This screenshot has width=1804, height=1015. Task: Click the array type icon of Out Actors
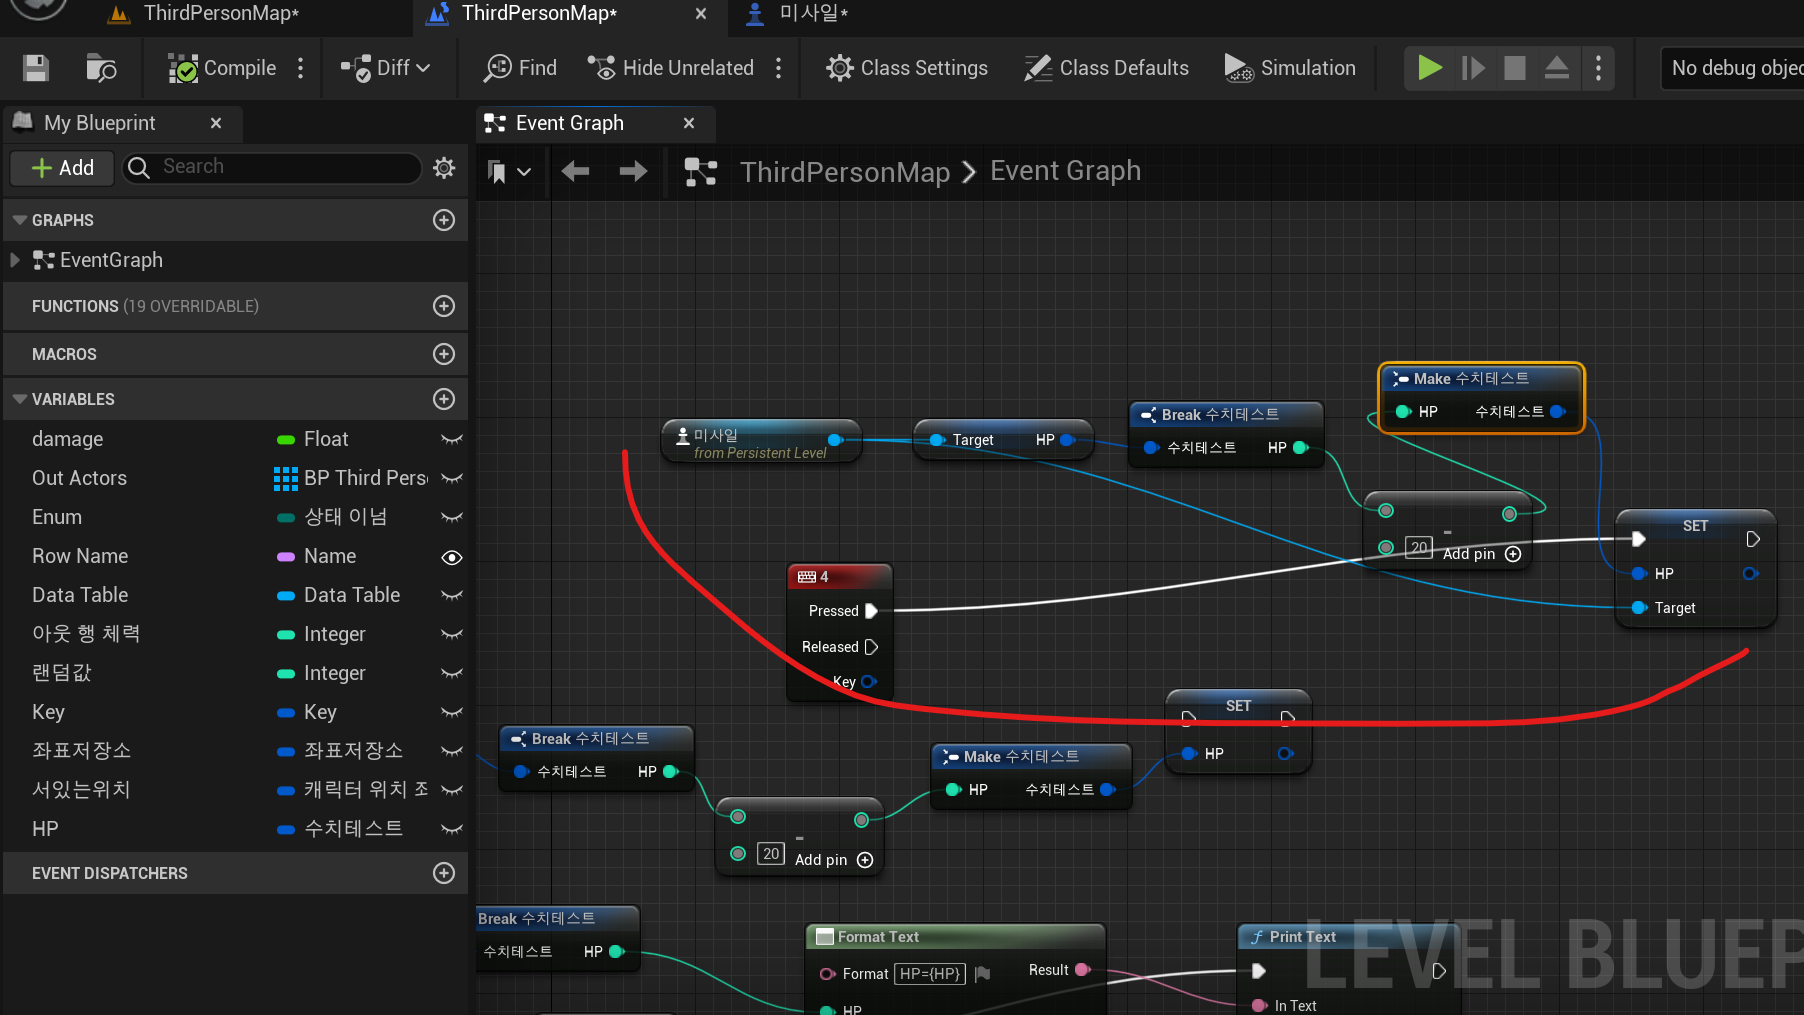pyautogui.click(x=286, y=479)
